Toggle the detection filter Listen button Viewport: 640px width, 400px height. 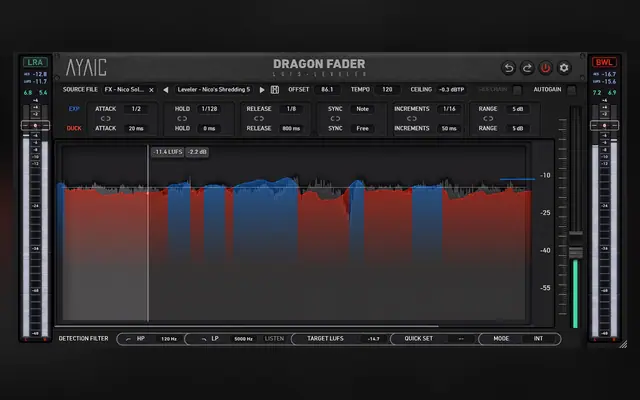pos(274,339)
